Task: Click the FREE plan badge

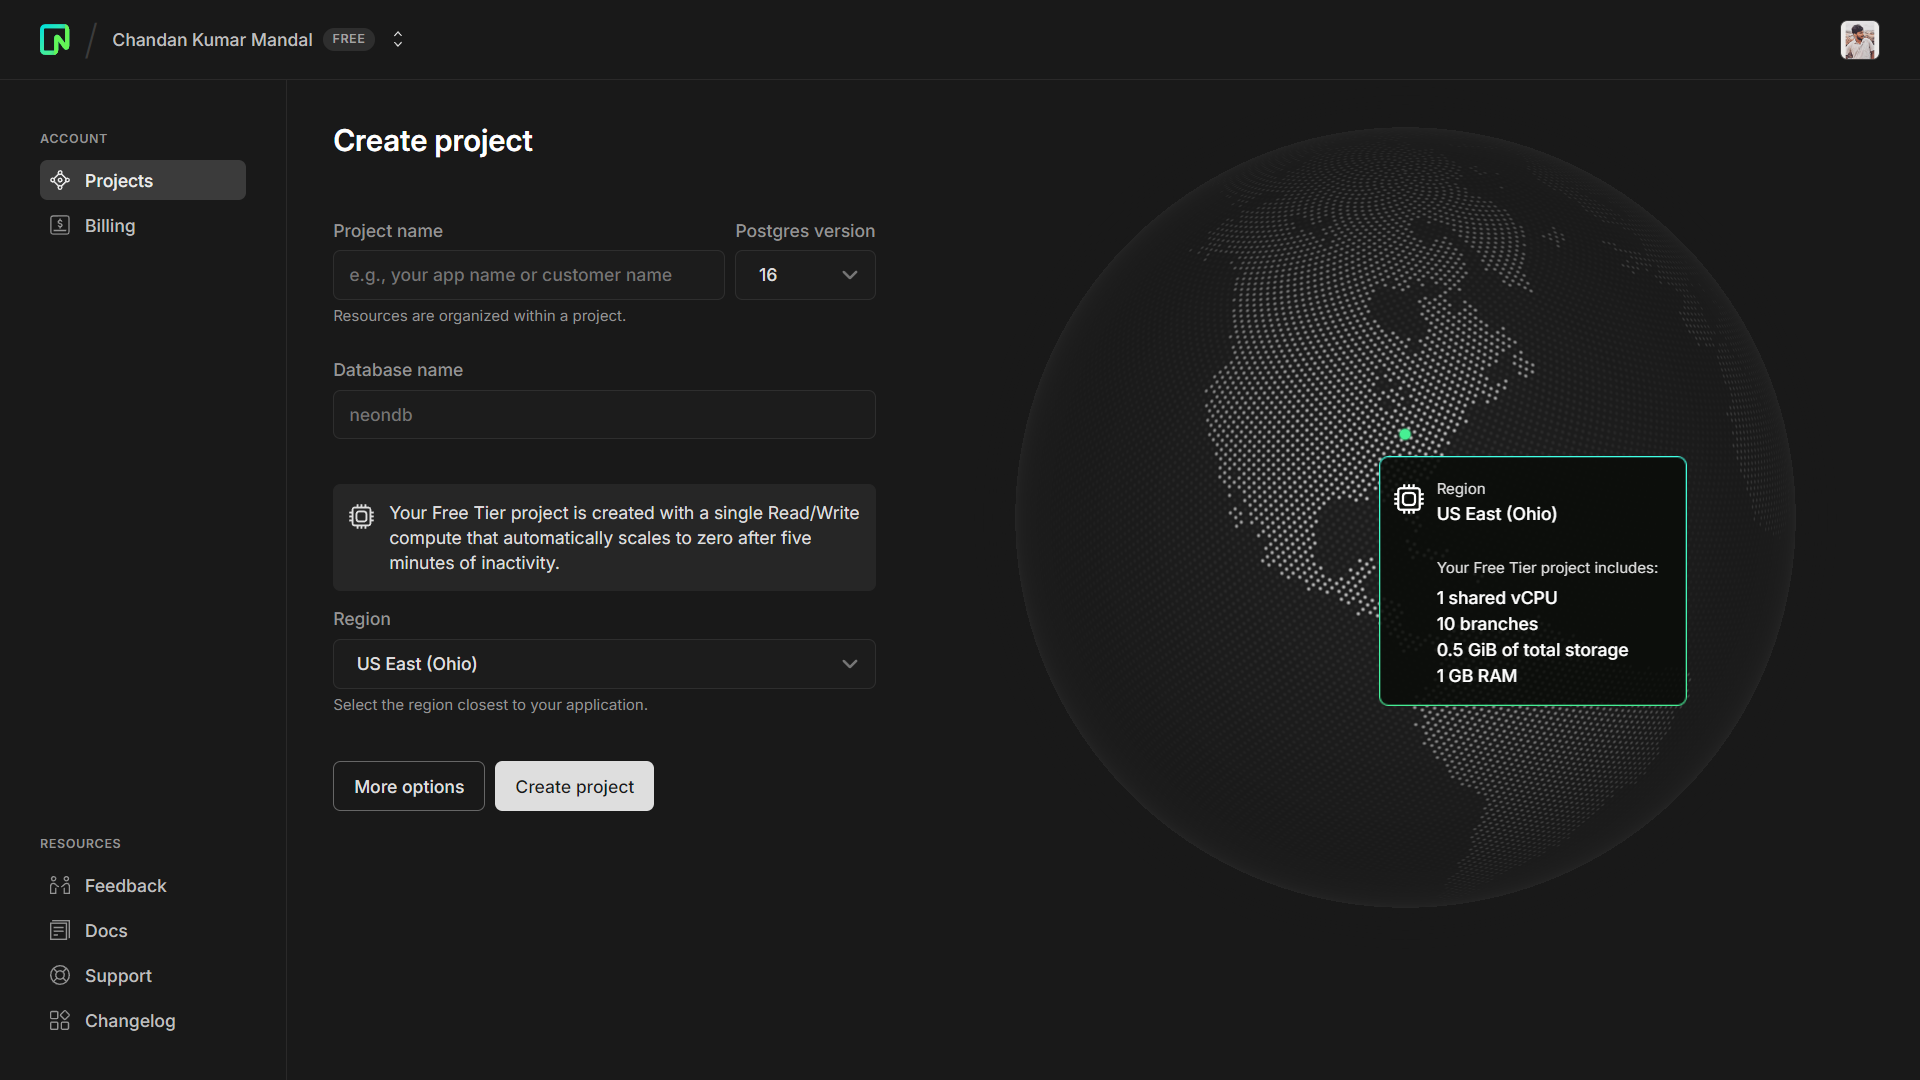Action: (x=348, y=39)
